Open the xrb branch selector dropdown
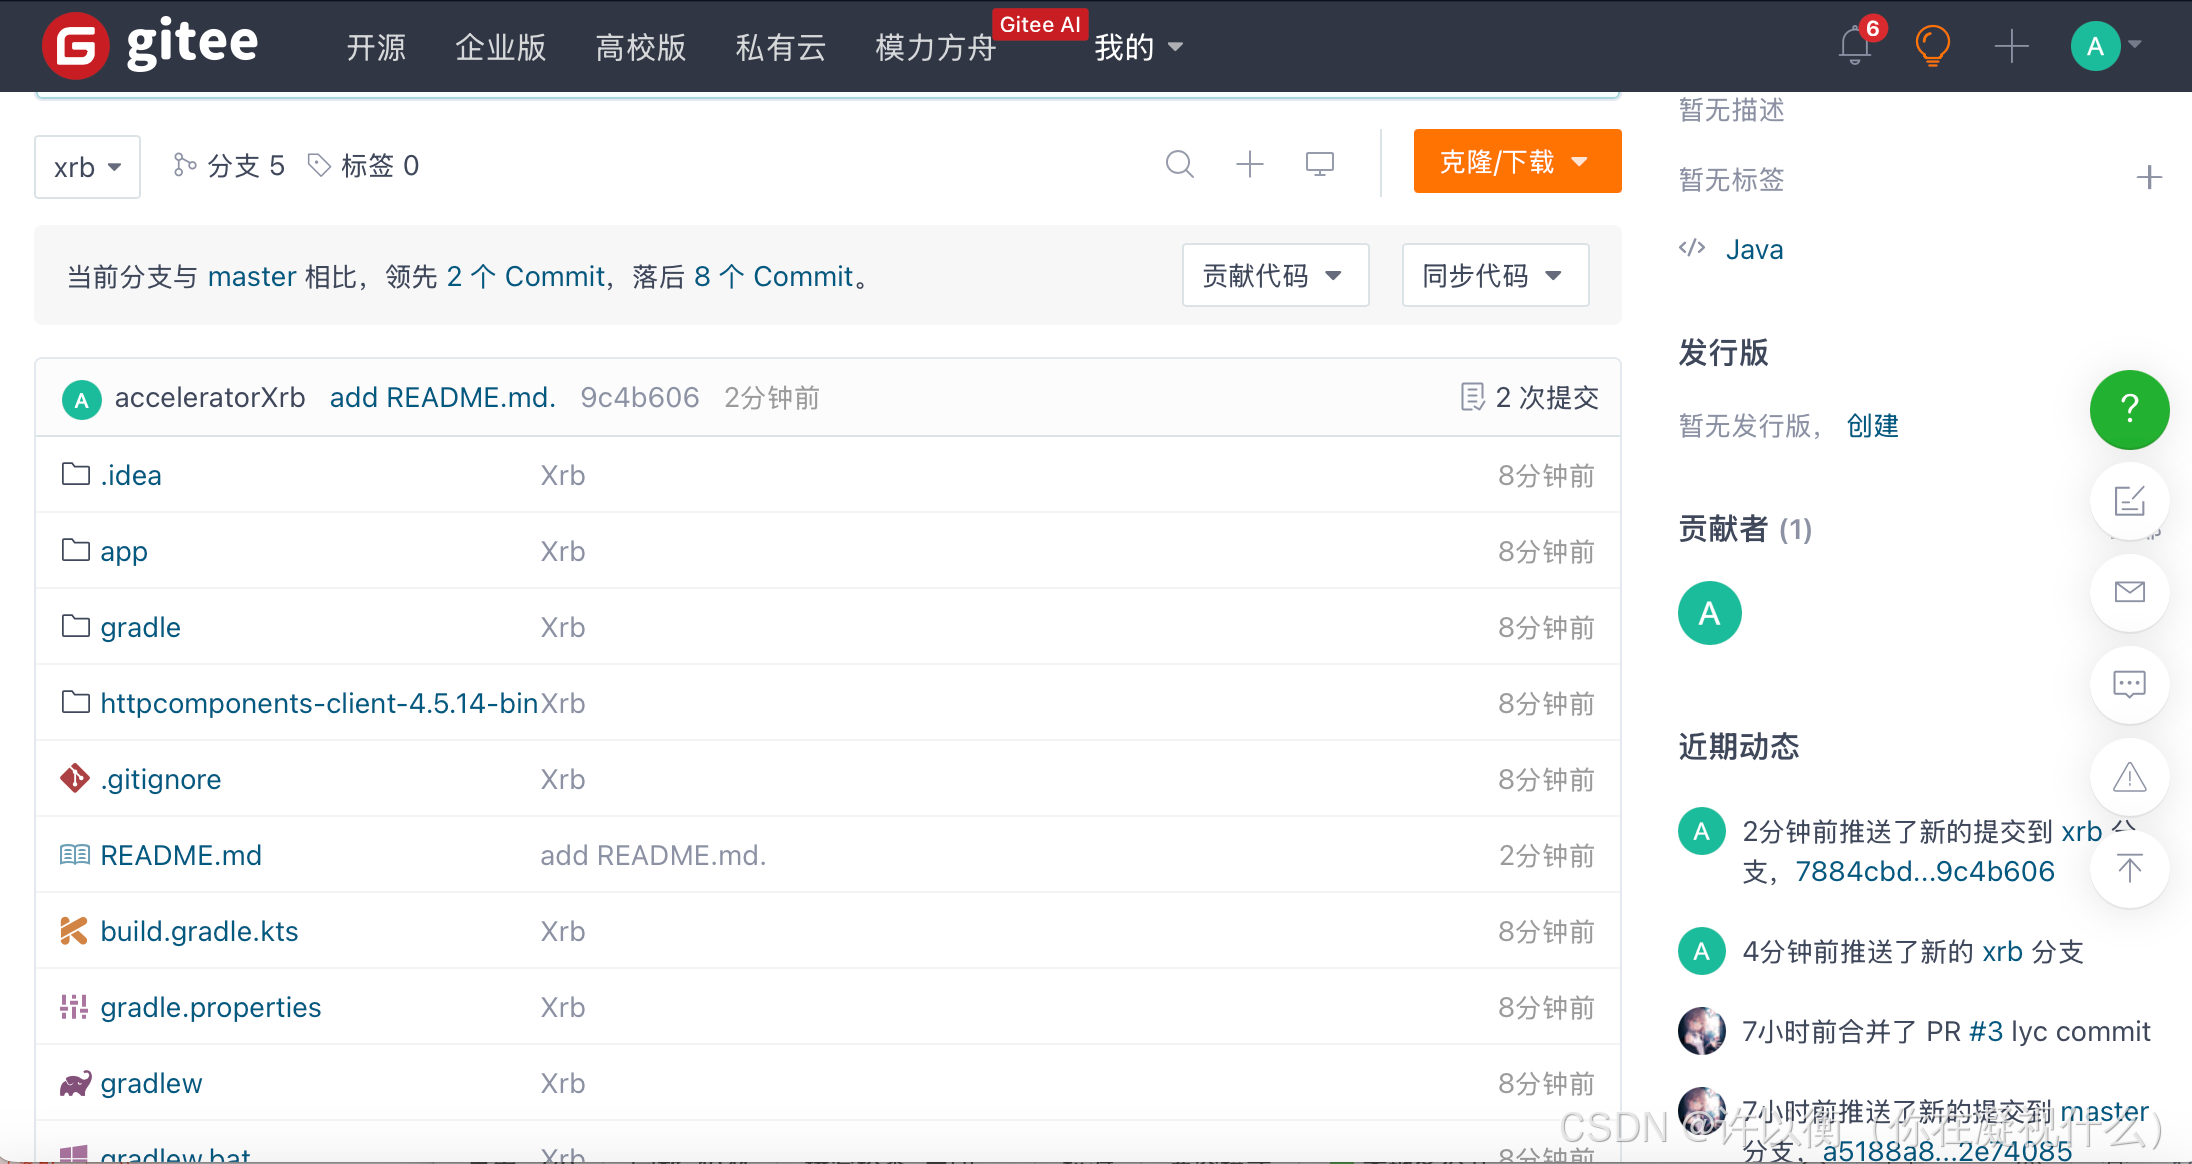The height and width of the screenshot is (1164, 2192). [87, 167]
